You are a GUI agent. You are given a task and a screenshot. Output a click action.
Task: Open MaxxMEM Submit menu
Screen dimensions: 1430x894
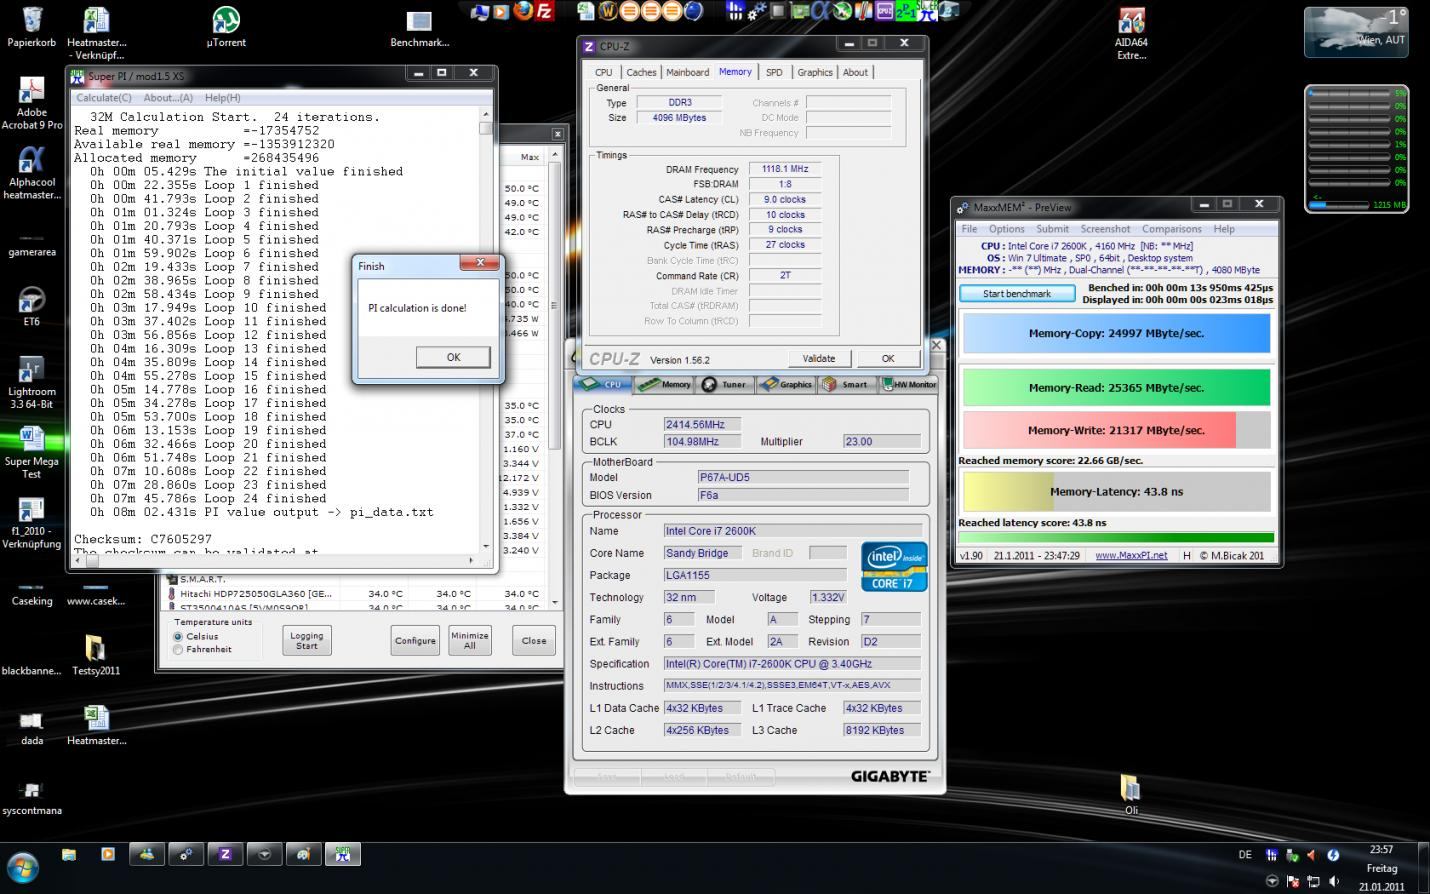tap(1052, 229)
